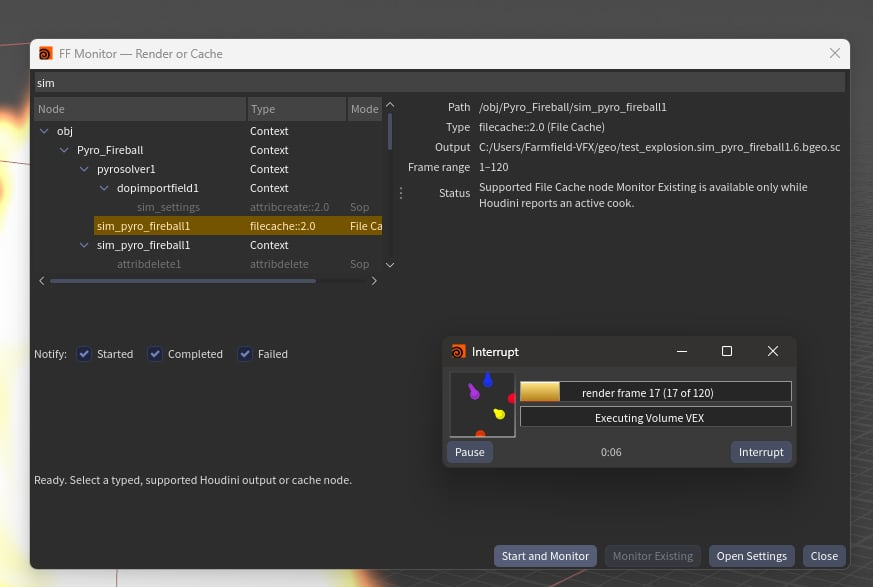Viewport: 873px width, 587px height.
Task: Click the render frame 17 progress bar
Action: tap(655, 392)
